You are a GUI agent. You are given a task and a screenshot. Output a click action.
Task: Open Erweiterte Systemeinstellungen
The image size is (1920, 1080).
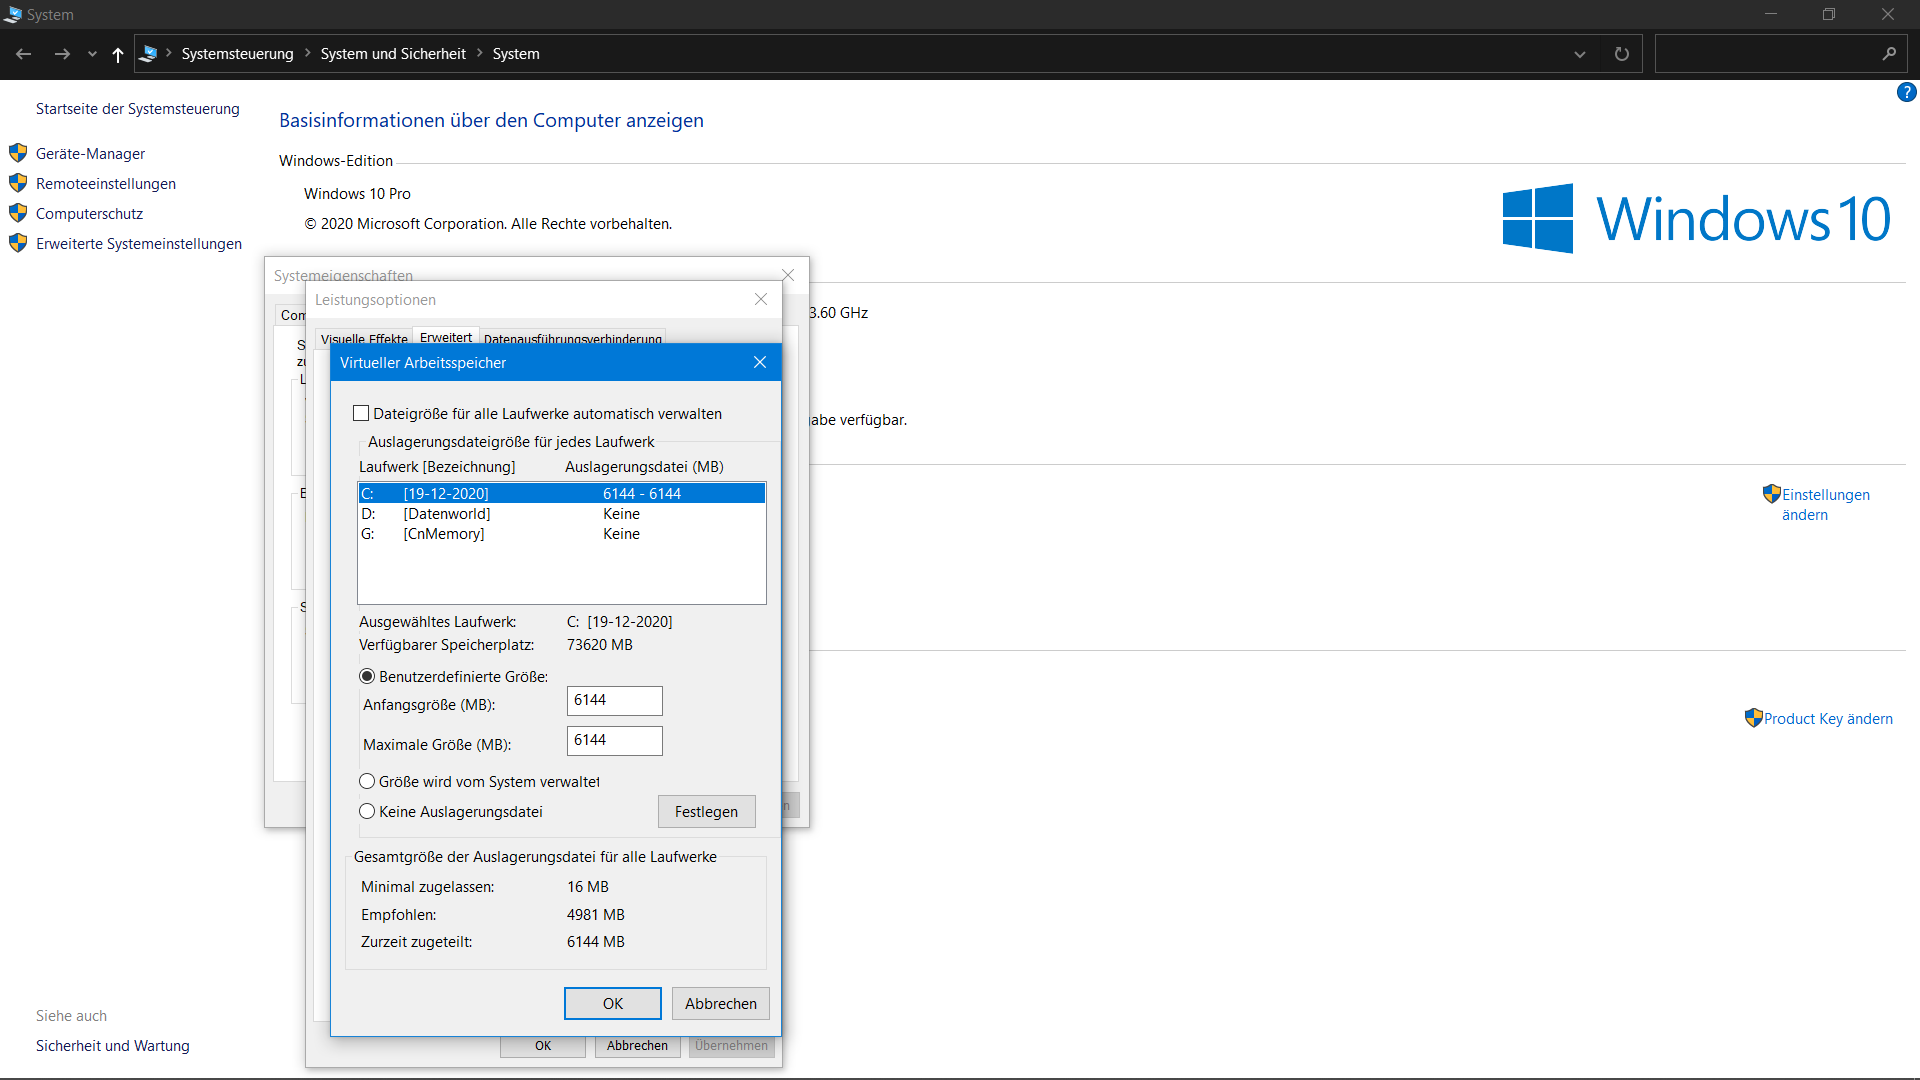[138, 243]
